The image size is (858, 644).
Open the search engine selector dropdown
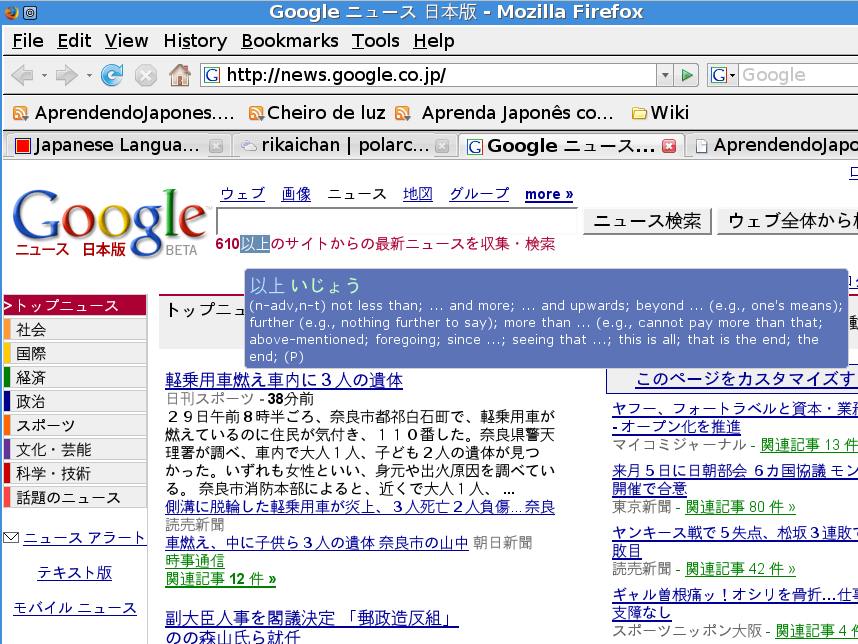(x=724, y=75)
